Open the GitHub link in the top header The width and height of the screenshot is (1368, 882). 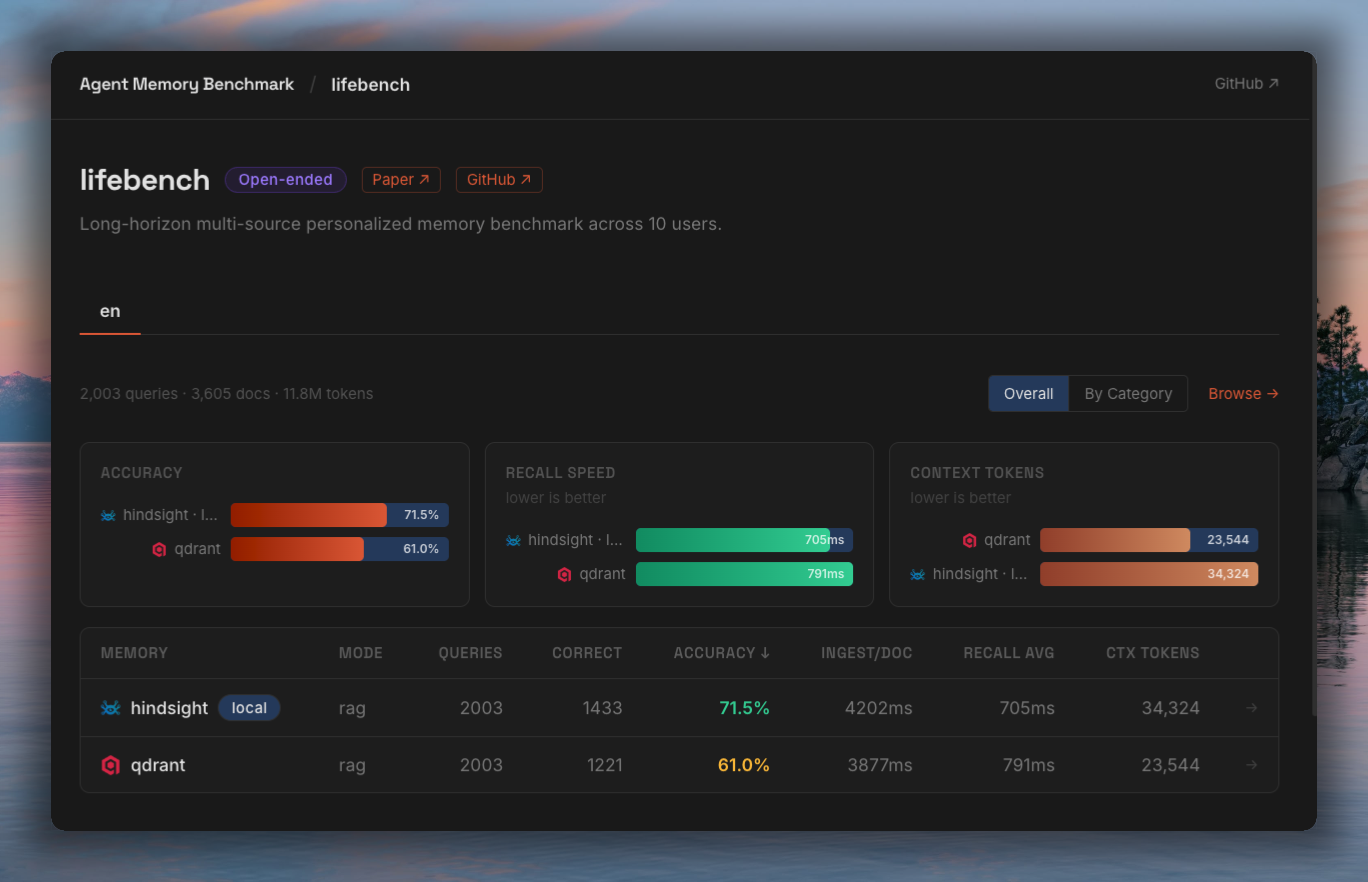tap(1246, 84)
